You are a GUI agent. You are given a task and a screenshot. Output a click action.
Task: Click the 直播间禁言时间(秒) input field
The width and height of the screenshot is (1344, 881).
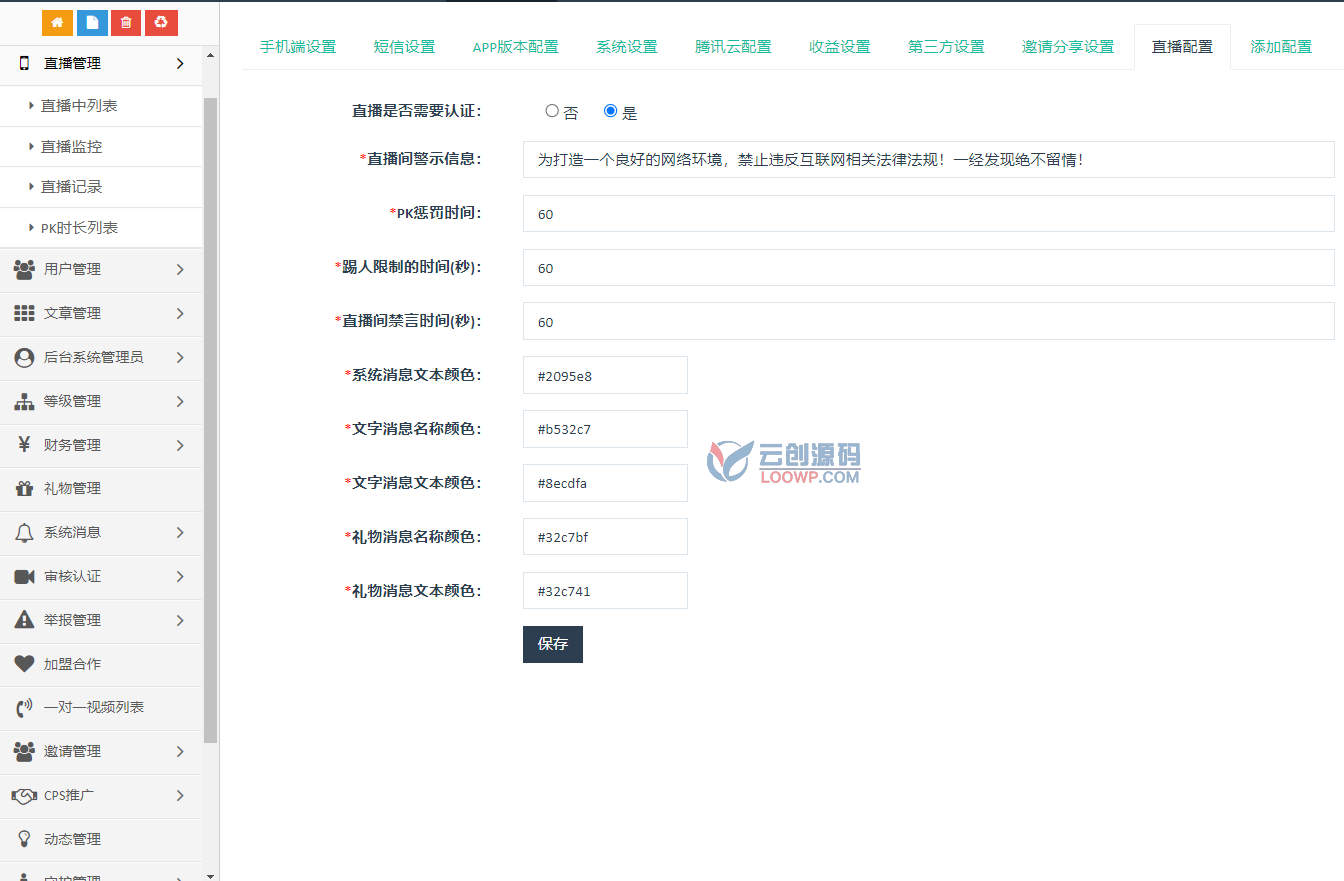[x=929, y=321]
